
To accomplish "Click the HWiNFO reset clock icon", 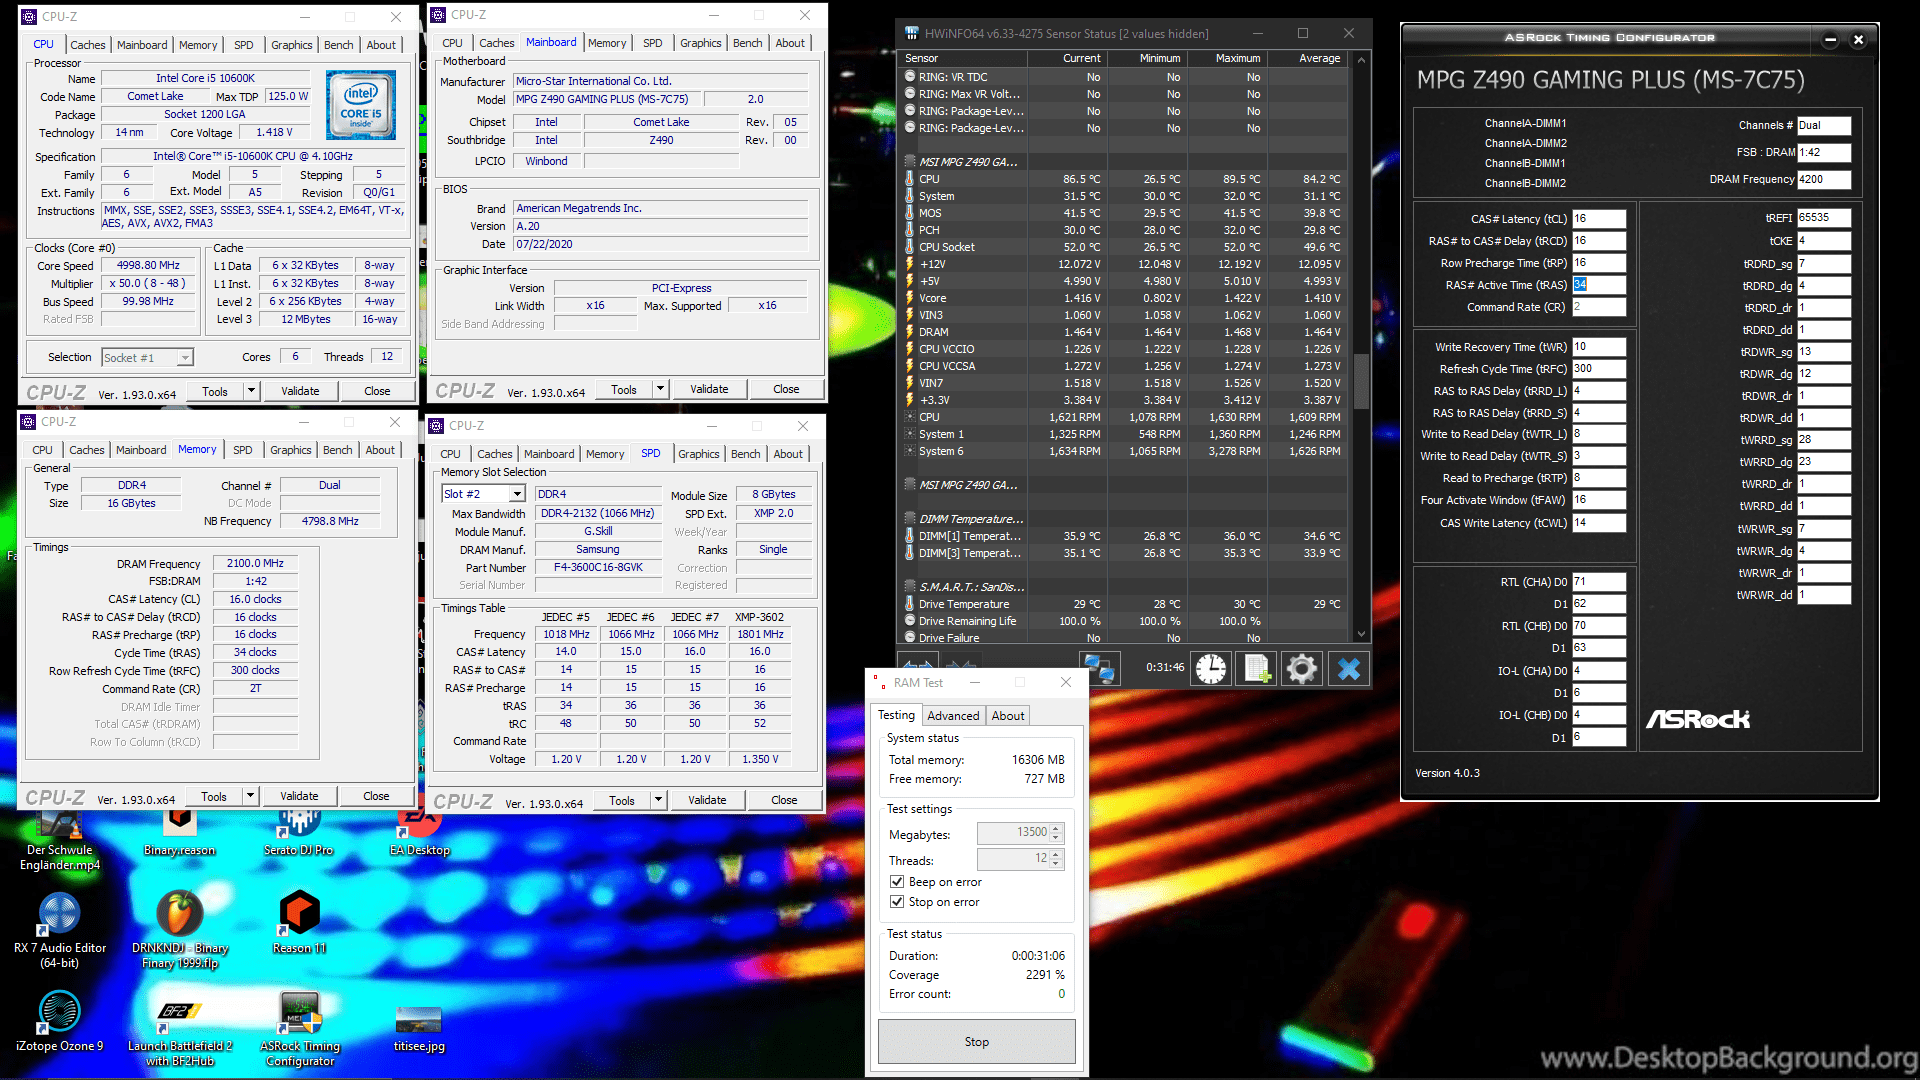I will tap(1211, 668).
